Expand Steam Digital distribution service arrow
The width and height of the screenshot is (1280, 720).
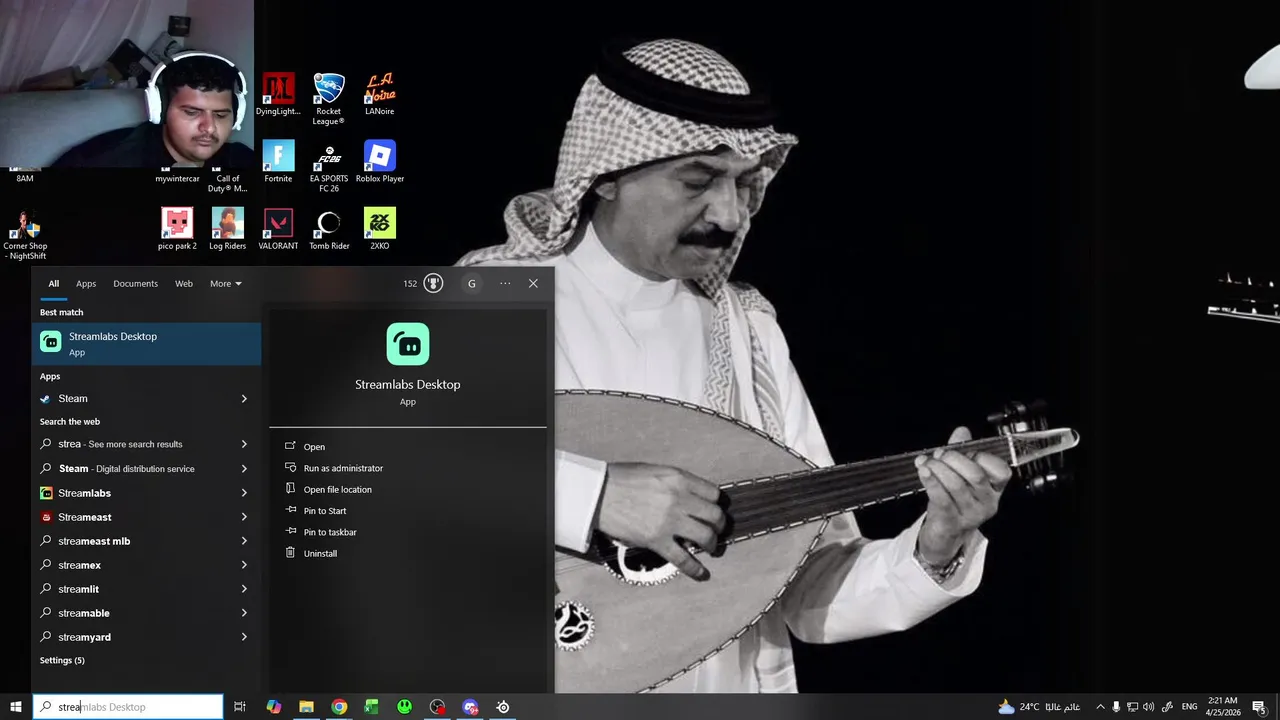pos(244,469)
